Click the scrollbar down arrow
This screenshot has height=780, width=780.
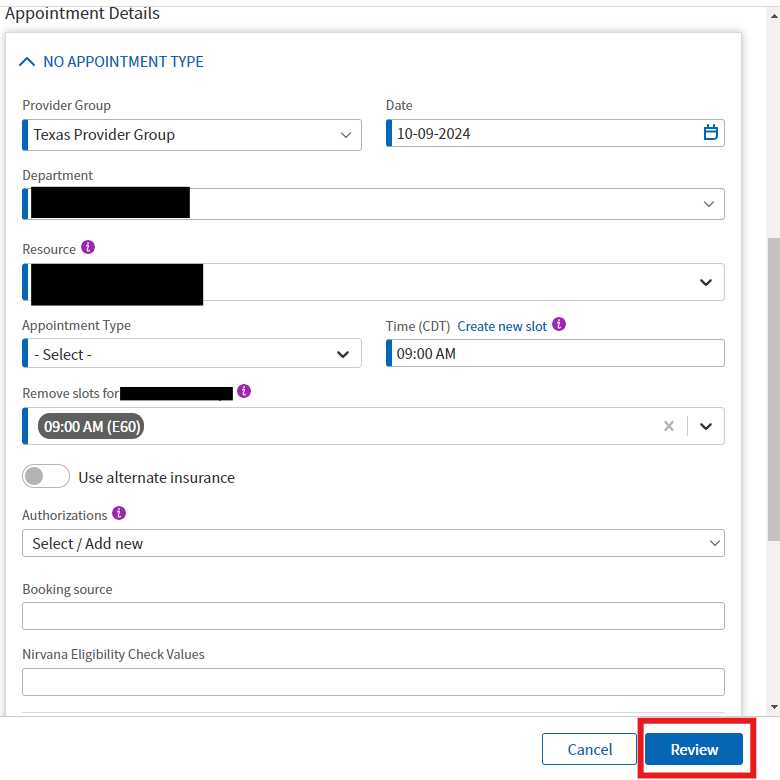click(774, 706)
